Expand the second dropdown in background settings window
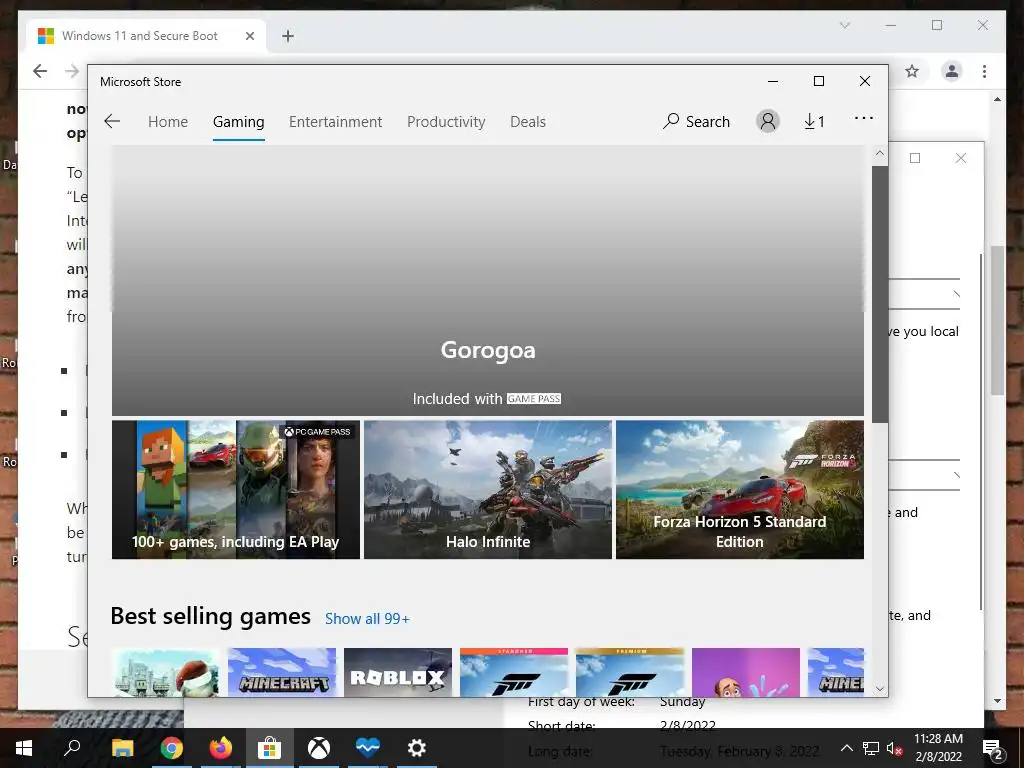 click(925, 475)
